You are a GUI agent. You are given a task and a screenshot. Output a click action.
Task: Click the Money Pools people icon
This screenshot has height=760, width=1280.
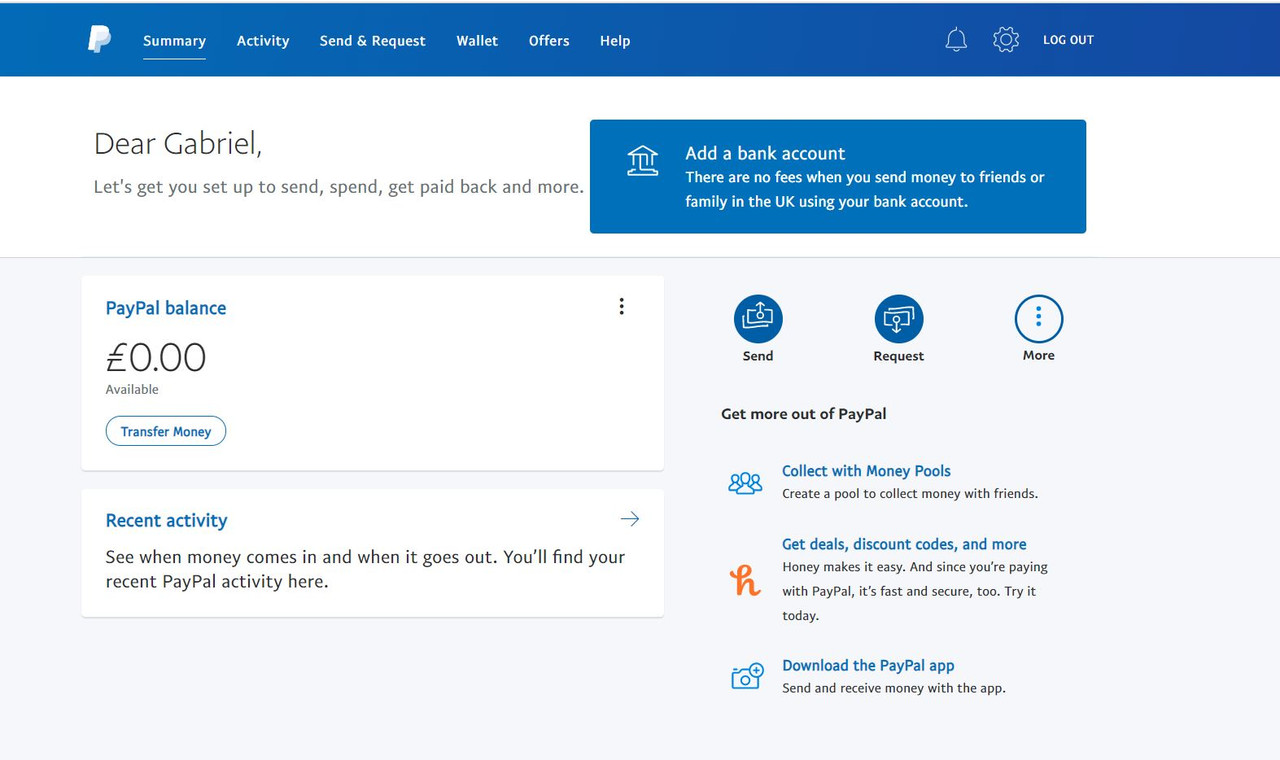[x=745, y=483]
